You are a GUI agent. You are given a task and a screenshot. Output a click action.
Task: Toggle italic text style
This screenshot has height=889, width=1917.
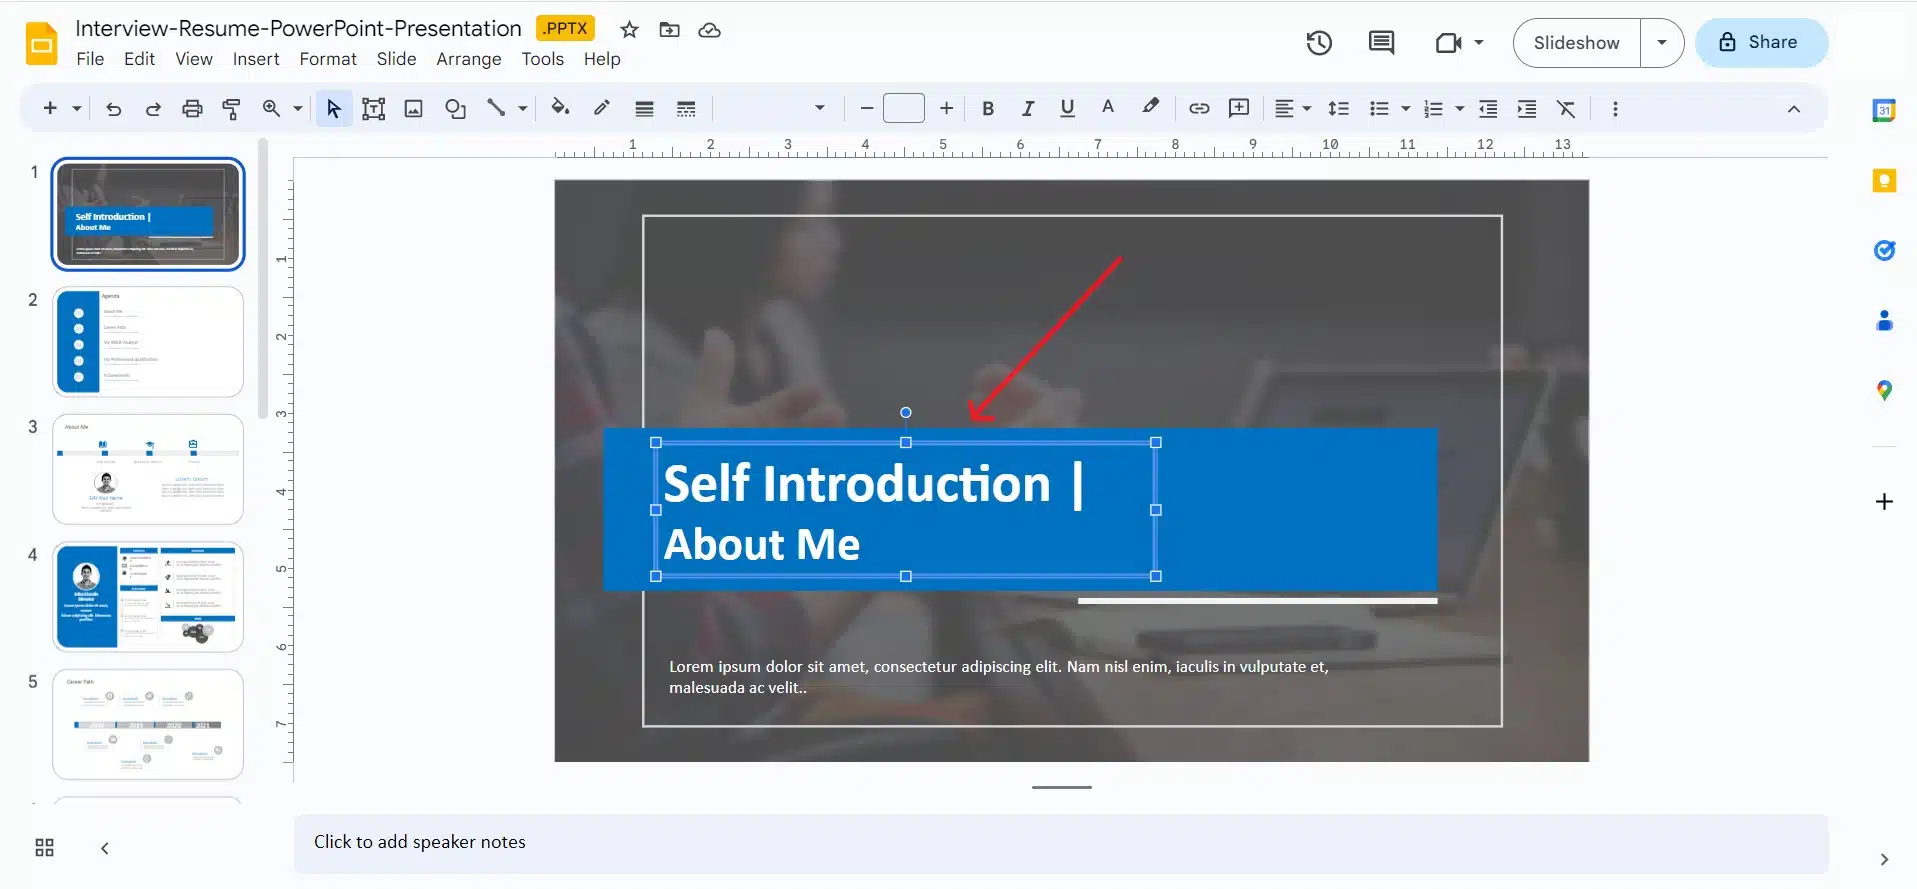1027,109
